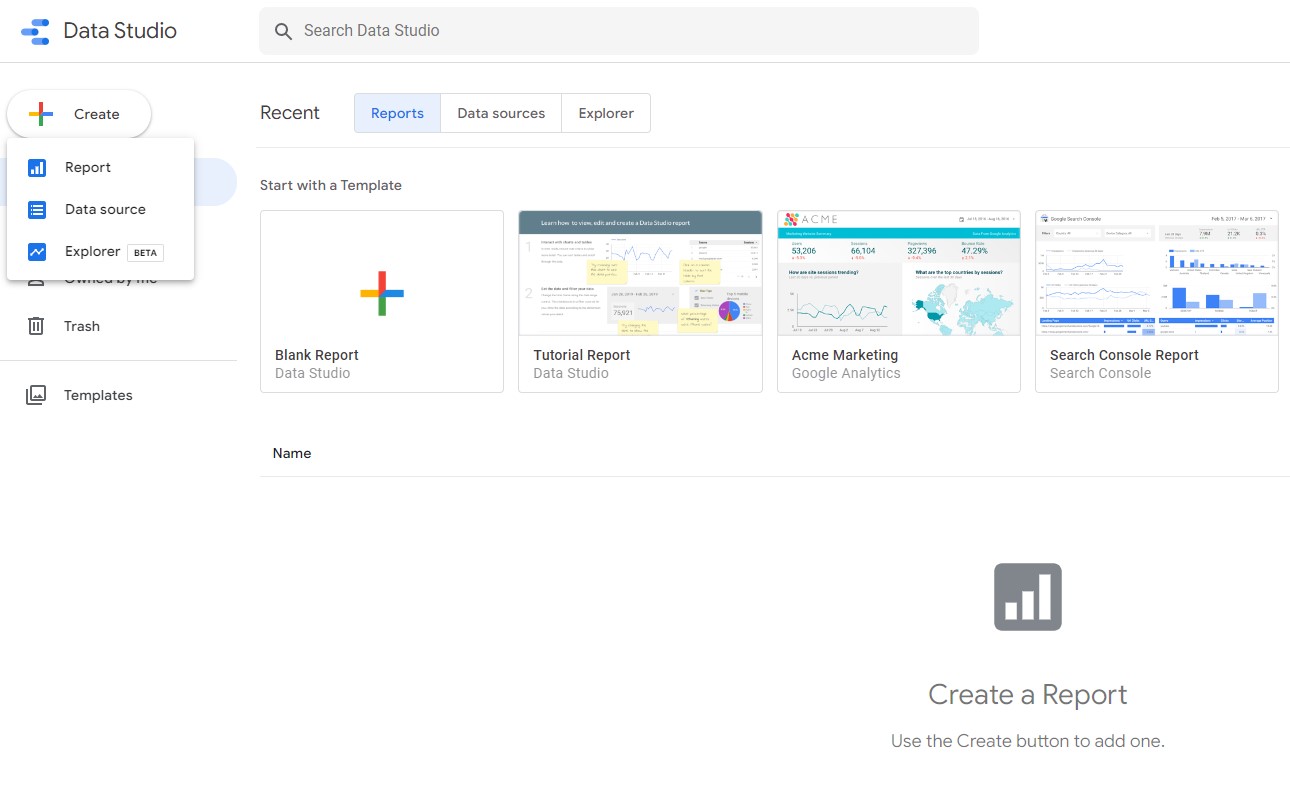Click the search magnifier icon
The height and width of the screenshot is (785, 1290).
(x=284, y=31)
